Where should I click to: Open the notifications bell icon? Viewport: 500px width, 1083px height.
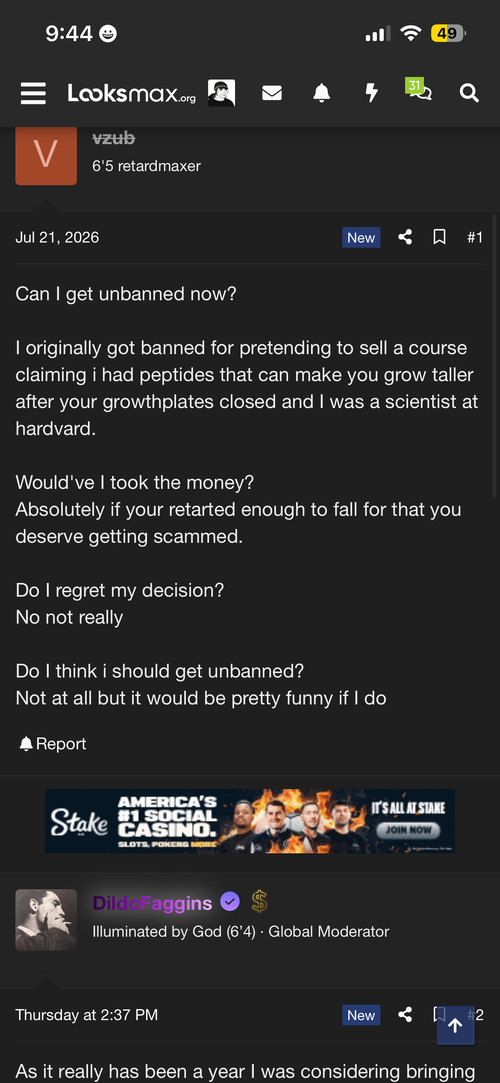pos(321,93)
